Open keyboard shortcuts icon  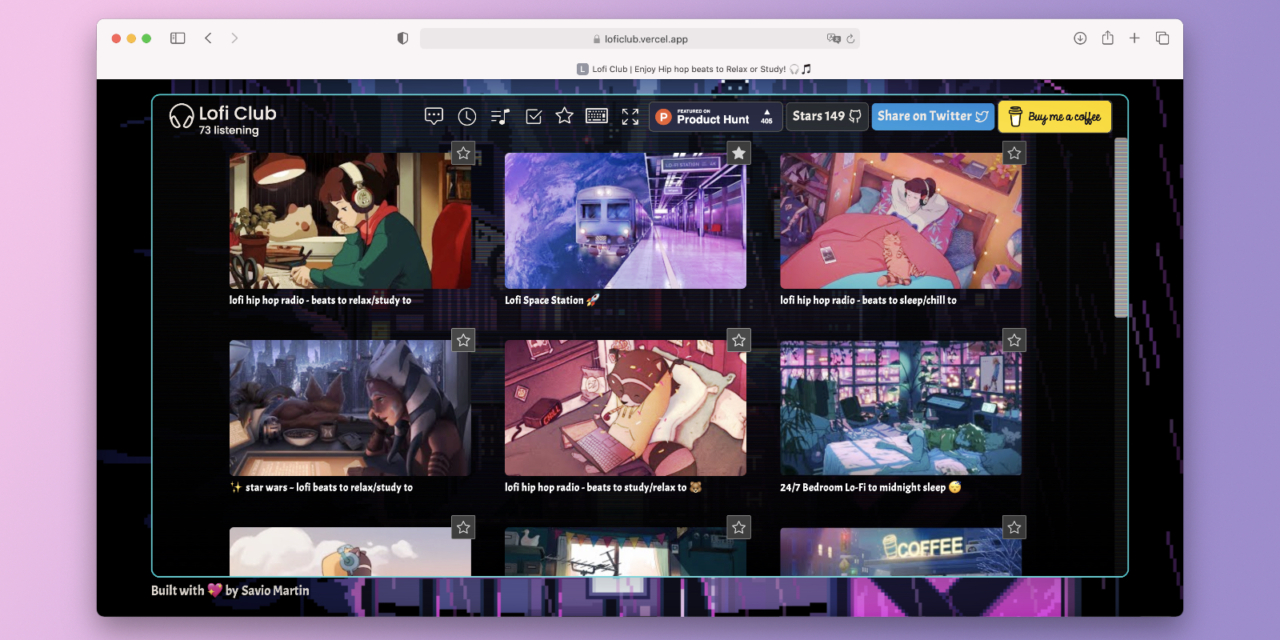pyautogui.click(x=597, y=116)
